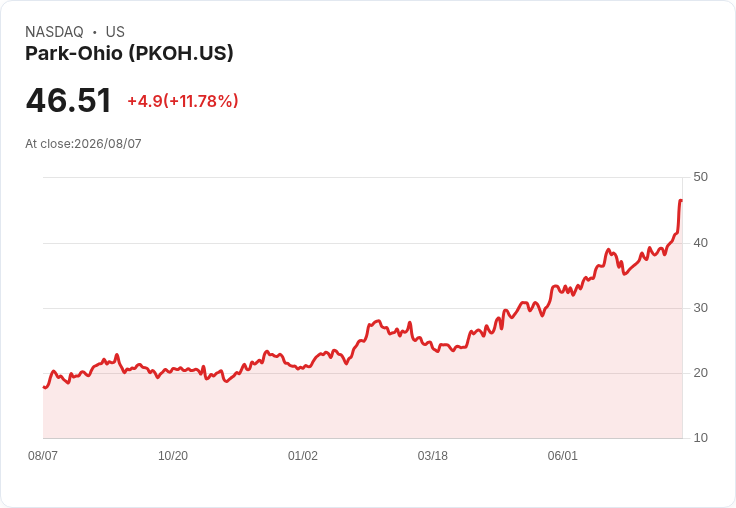Click the 50 price axis label
The image size is (736, 508).
700,177
